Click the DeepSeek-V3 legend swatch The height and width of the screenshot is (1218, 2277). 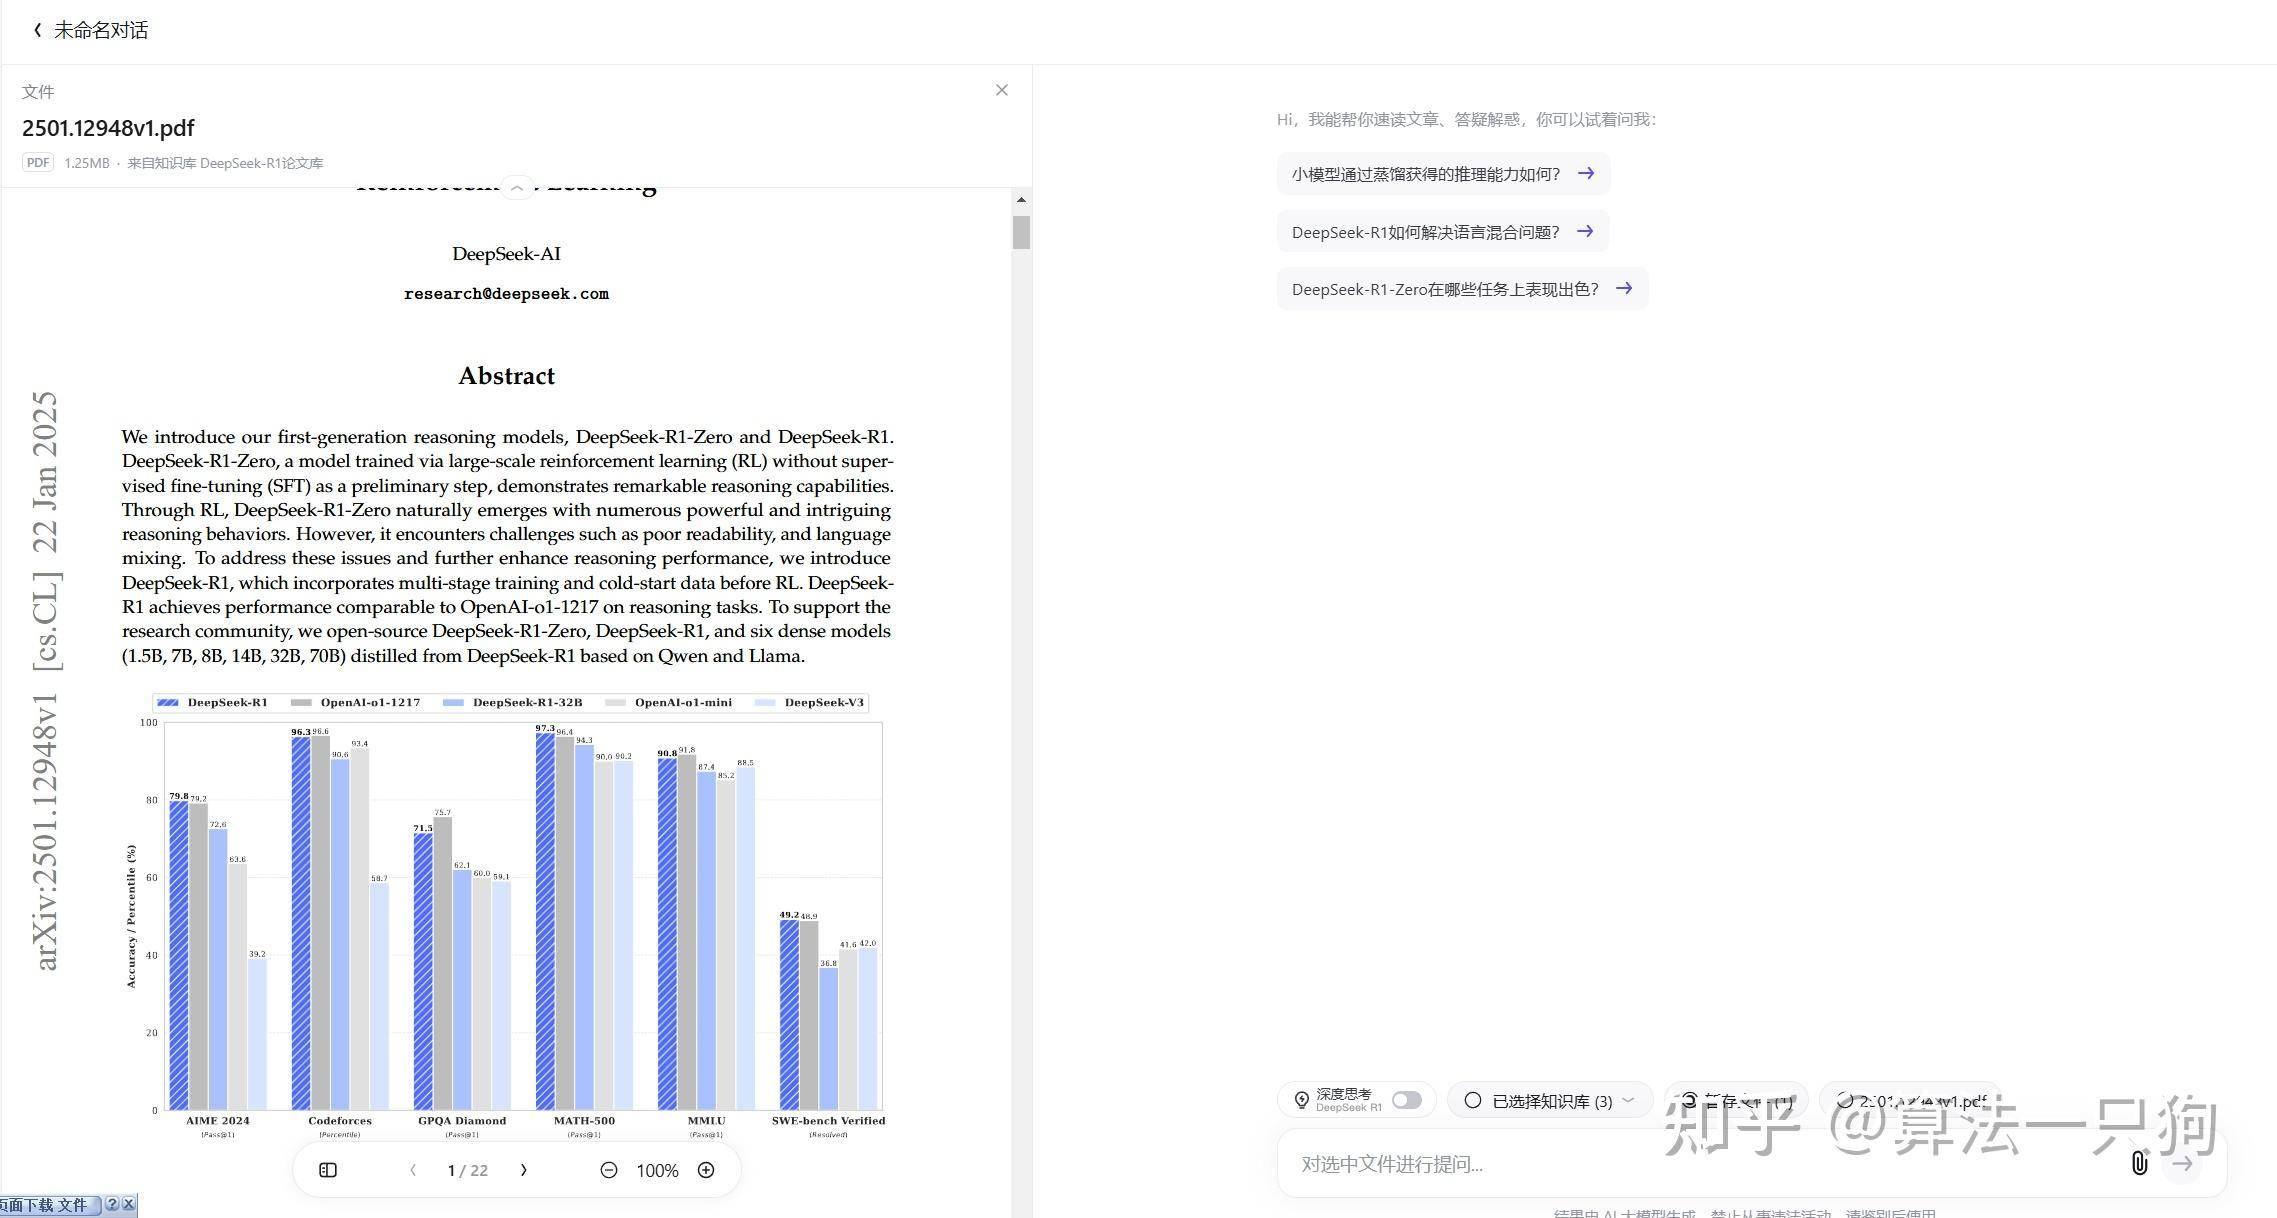pyautogui.click(x=765, y=703)
